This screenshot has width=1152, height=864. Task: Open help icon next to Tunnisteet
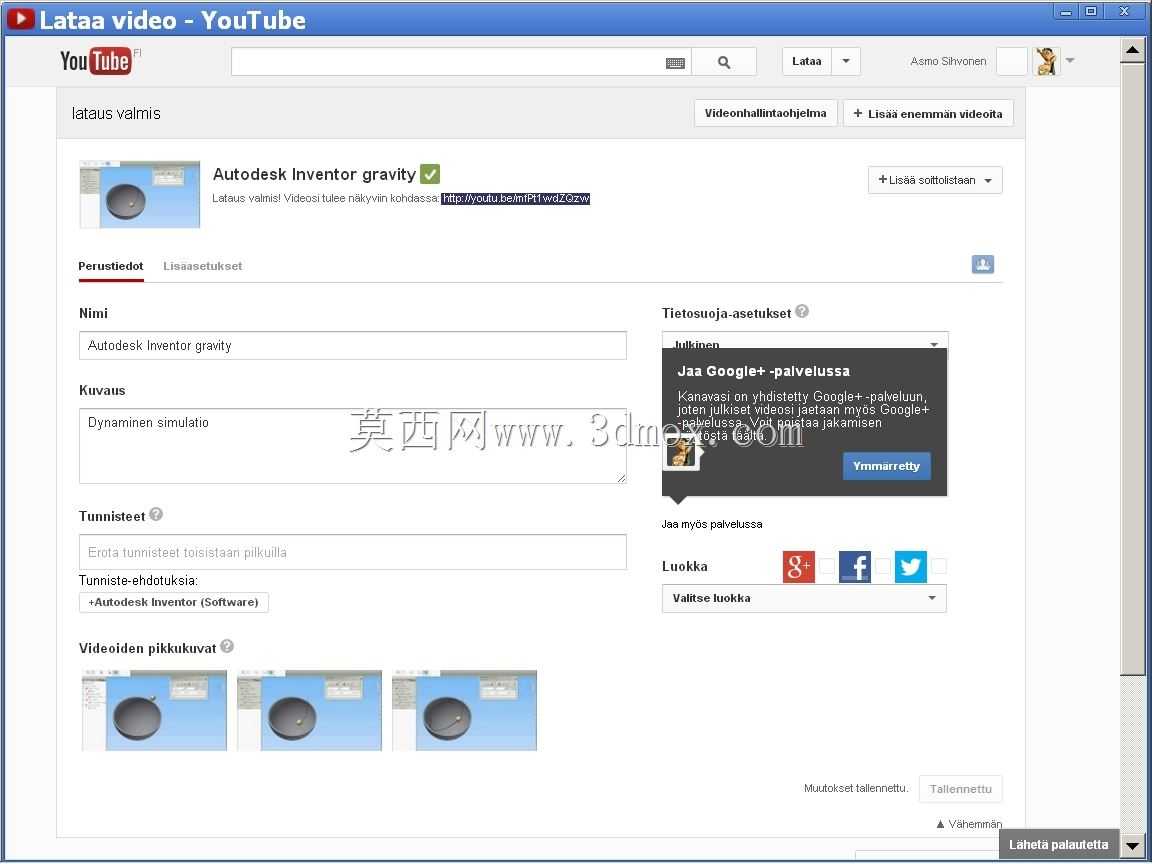coord(156,514)
